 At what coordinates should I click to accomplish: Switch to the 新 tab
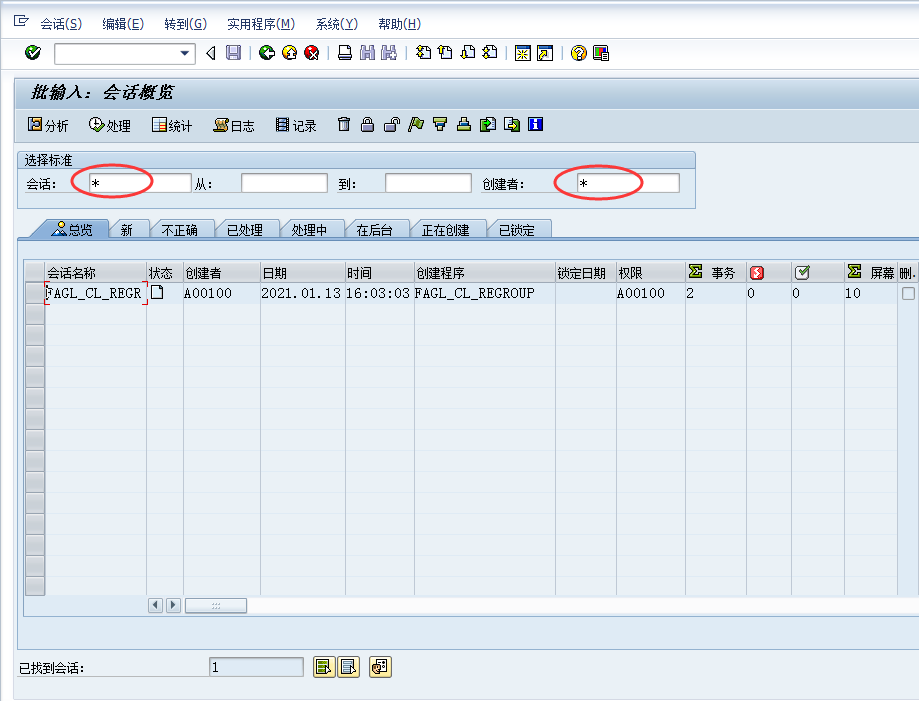[x=127, y=230]
